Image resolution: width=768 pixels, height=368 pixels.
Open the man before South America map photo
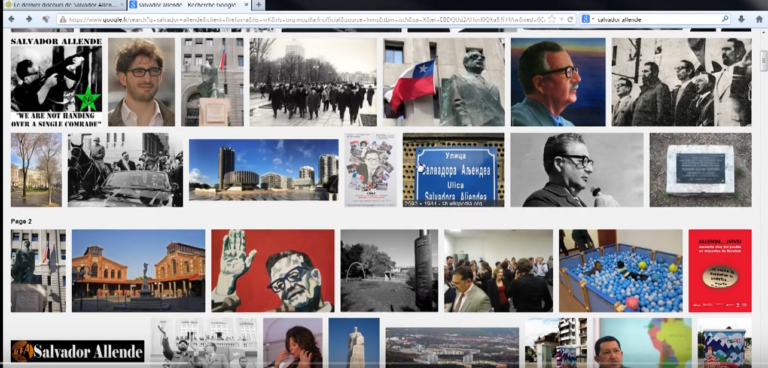click(643, 343)
